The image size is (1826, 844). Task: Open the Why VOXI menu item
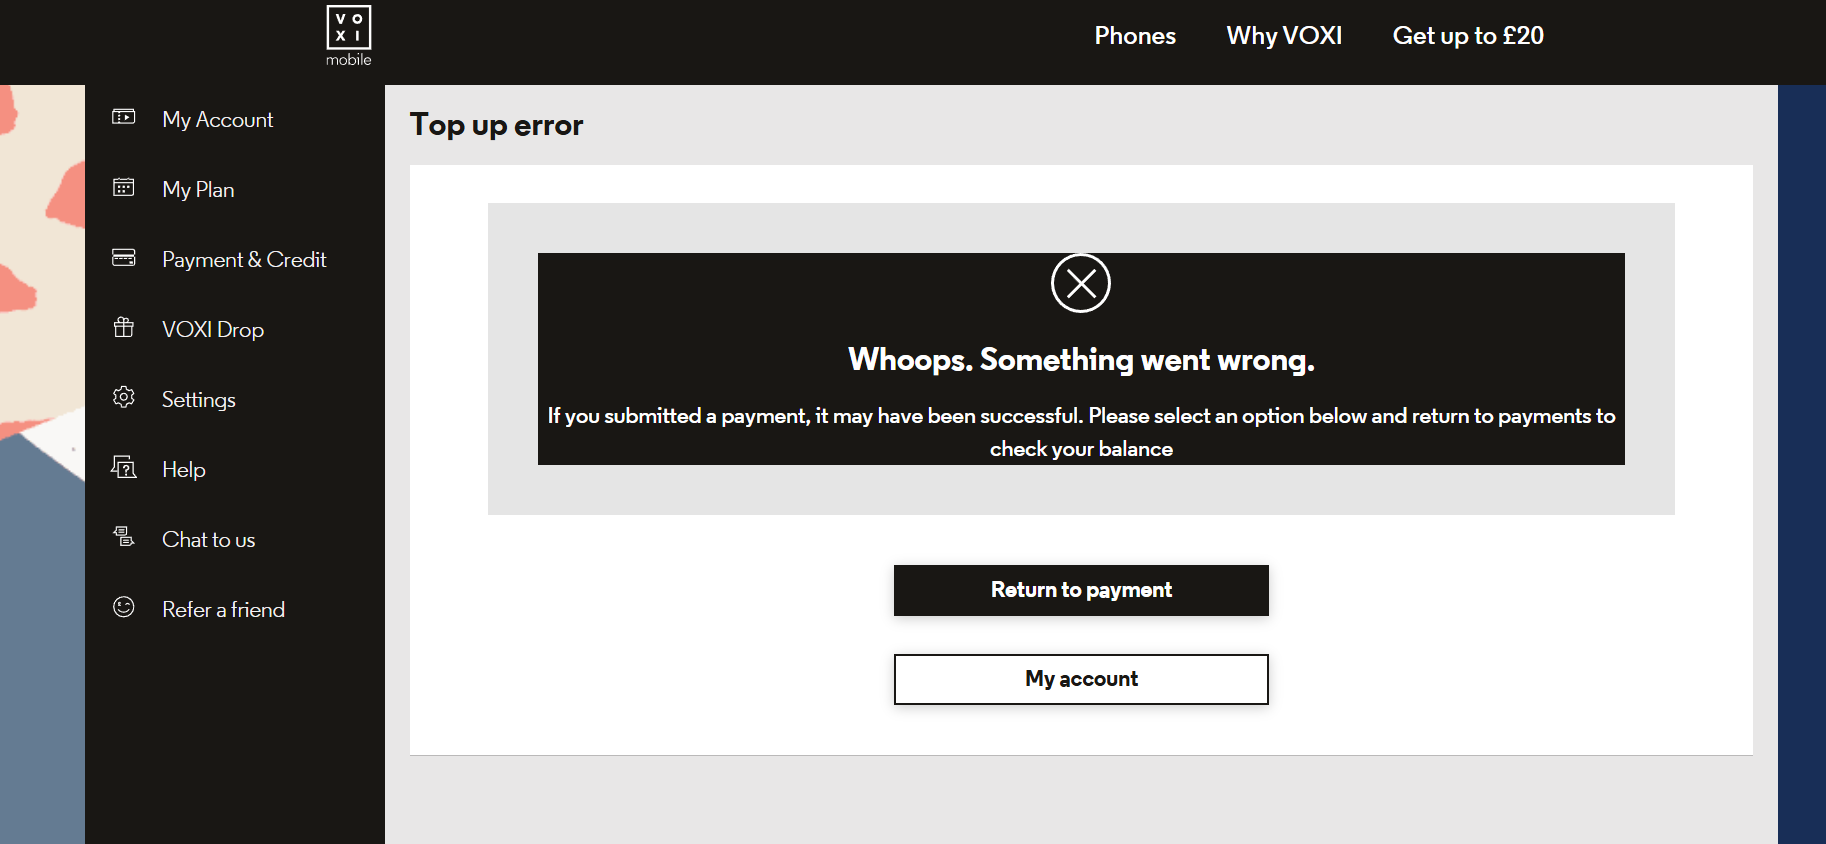click(1284, 36)
